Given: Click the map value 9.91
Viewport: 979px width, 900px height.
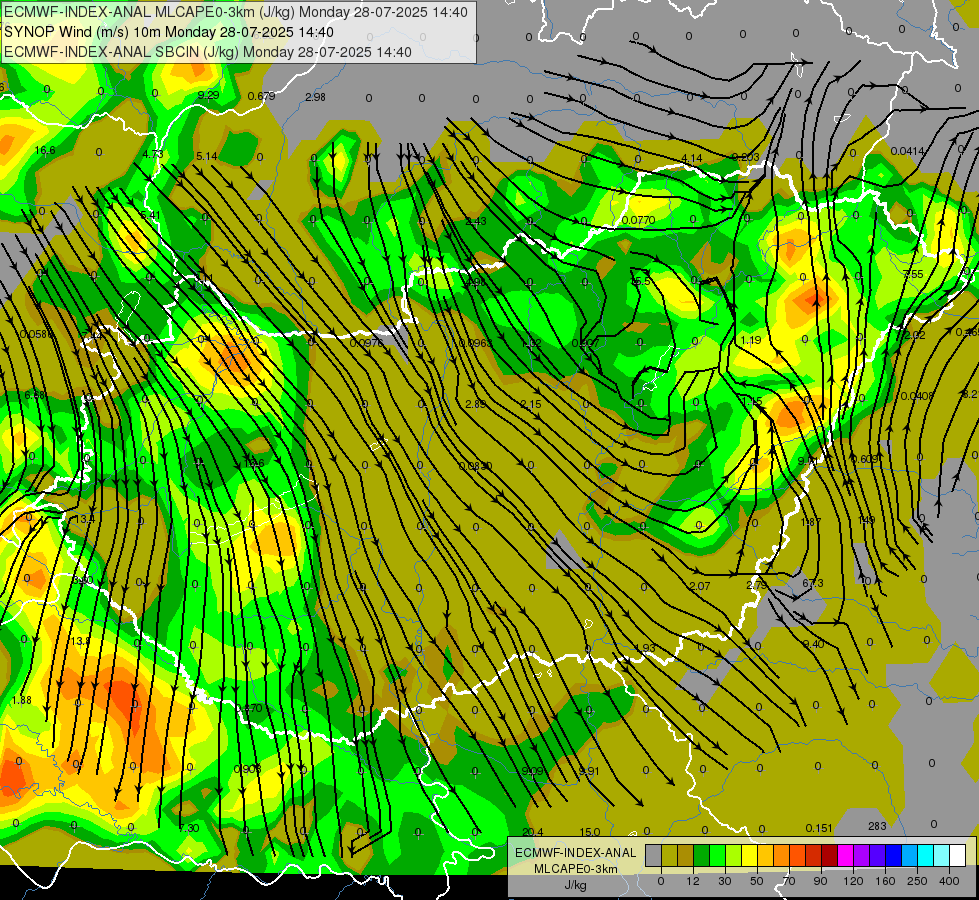Looking at the screenshot, I should coord(588,771).
